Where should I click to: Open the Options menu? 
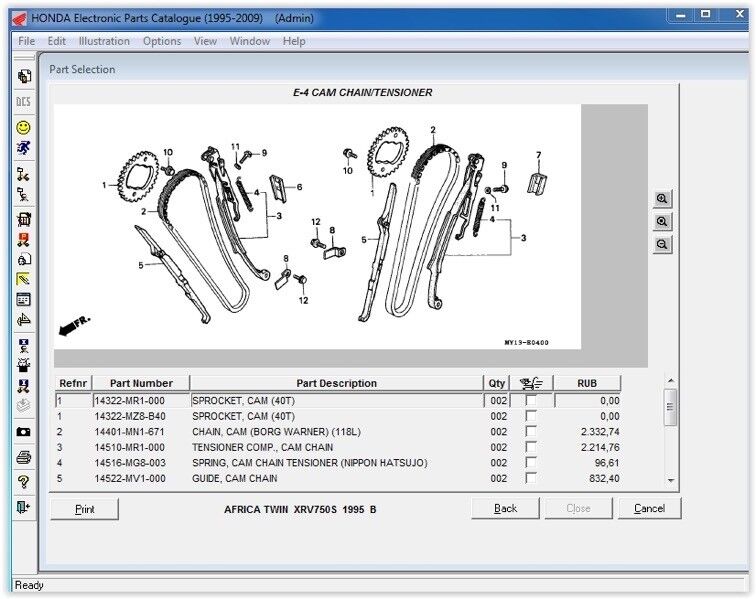click(162, 41)
